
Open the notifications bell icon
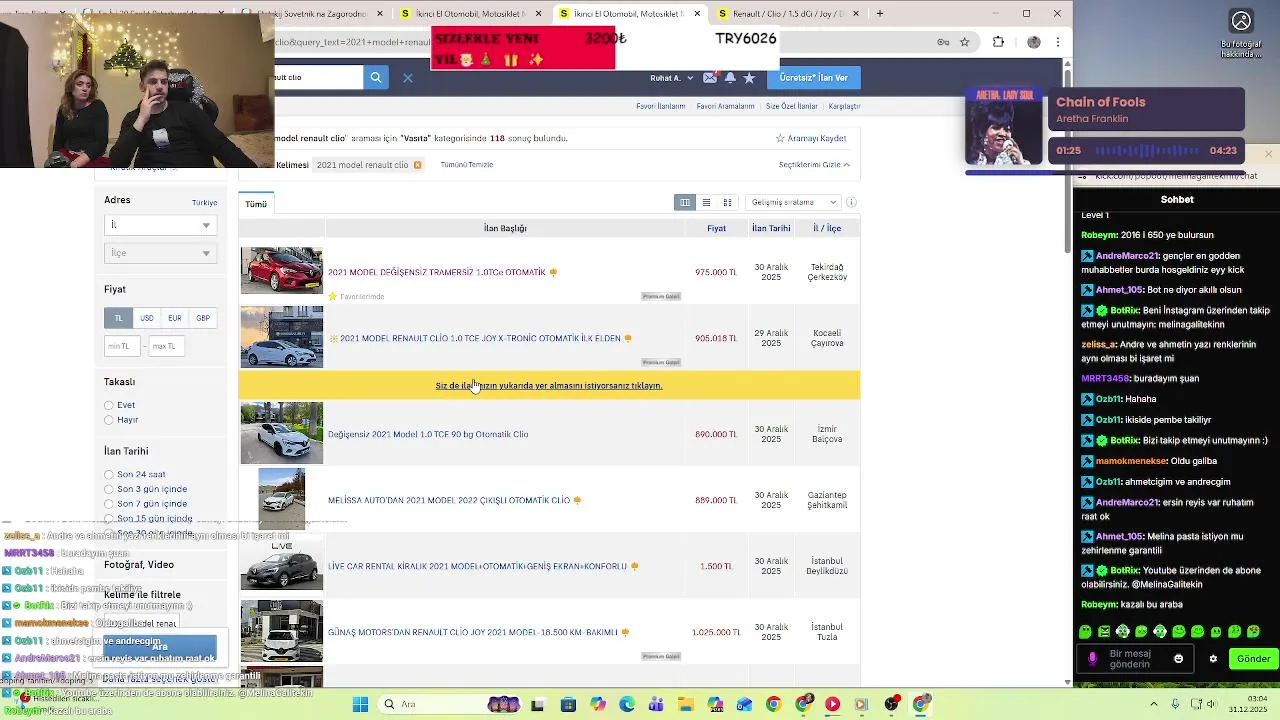point(730,78)
